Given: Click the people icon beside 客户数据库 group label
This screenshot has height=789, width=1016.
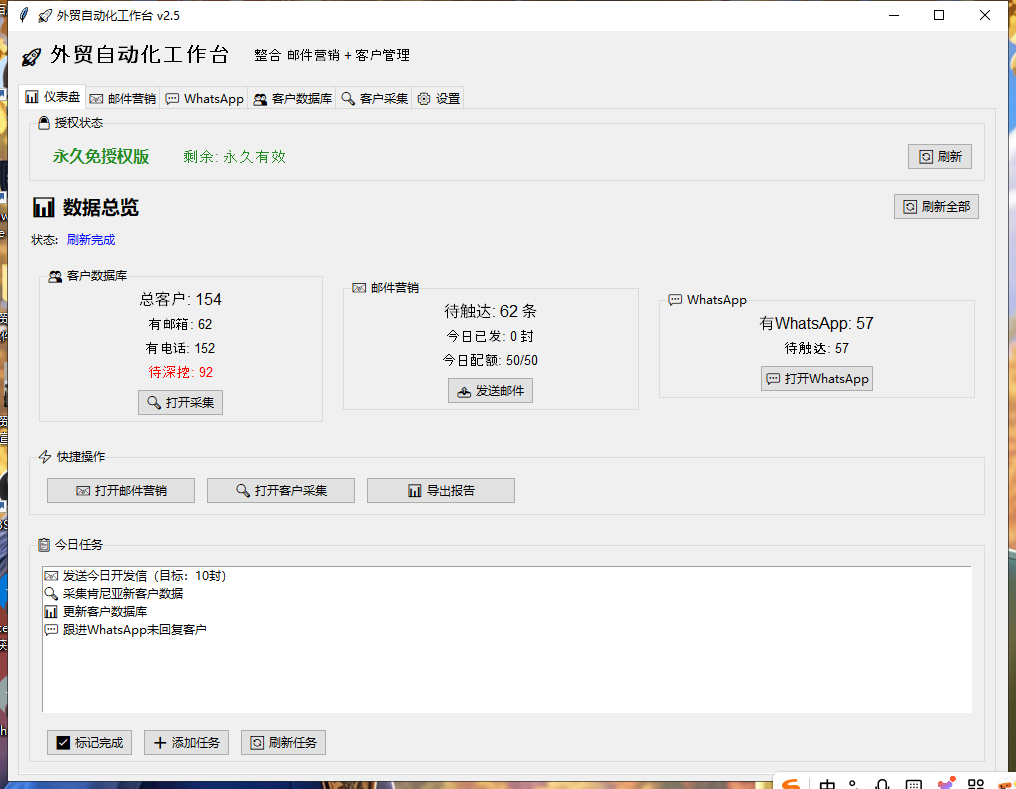Looking at the screenshot, I should pyautogui.click(x=55, y=277).
